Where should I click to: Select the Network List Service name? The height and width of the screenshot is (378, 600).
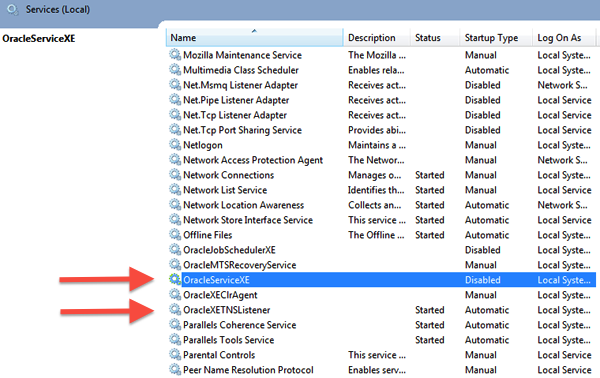pyautogui.click(x=225, y=190)
